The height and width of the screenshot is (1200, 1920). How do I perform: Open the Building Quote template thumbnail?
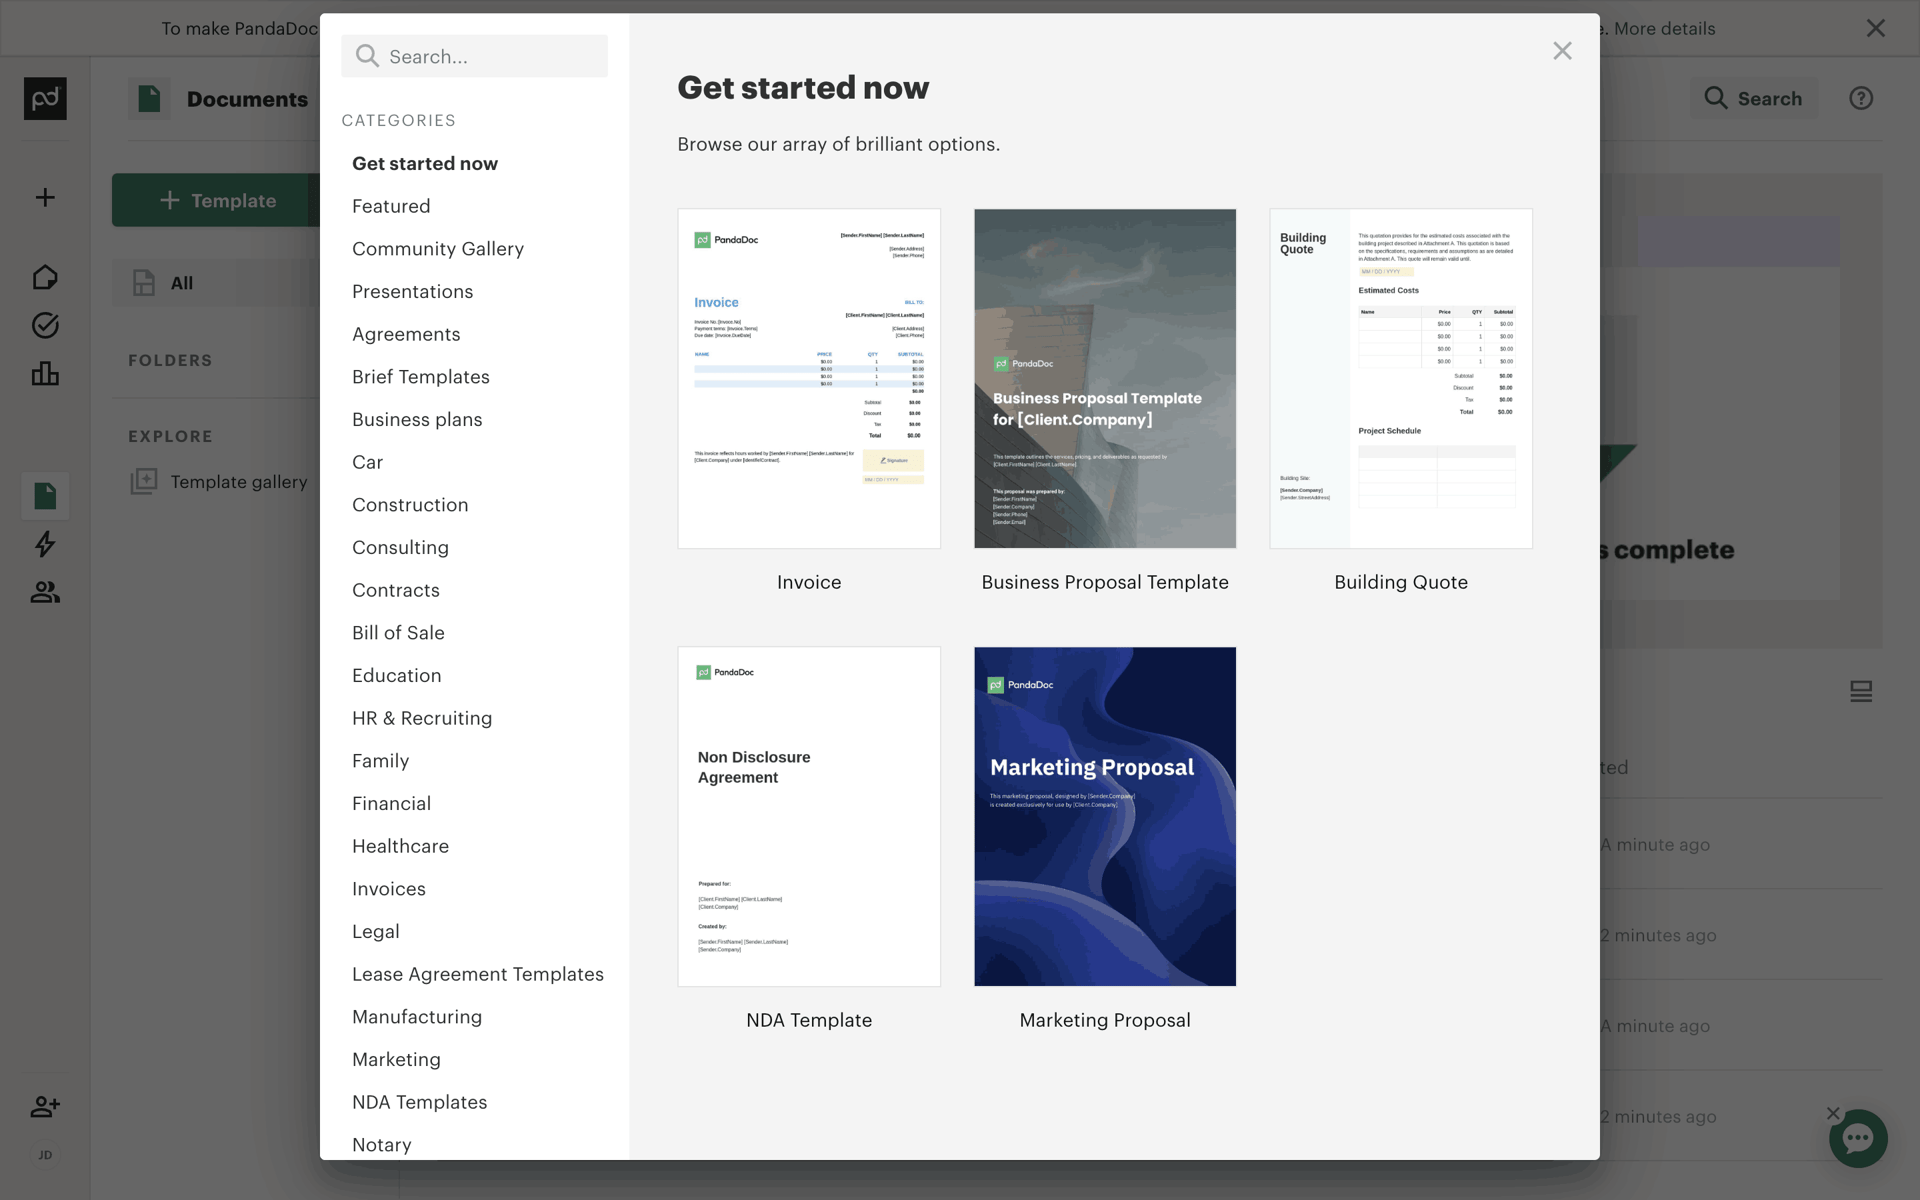(x=1401, y=378)
